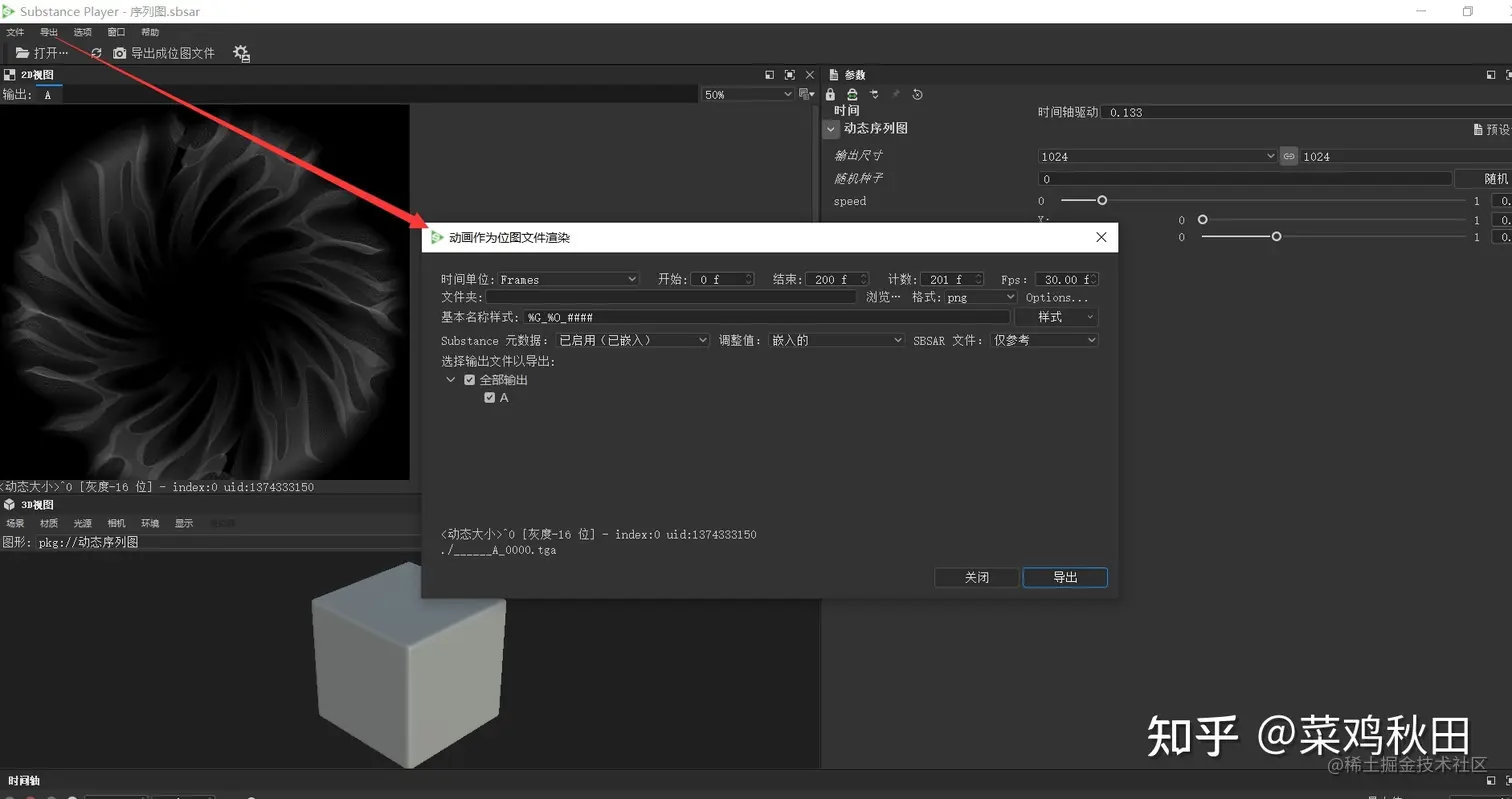This screenshot has width=1512, height=799.
Task: Click the 预设 preset document icon
Action: 1478,130
